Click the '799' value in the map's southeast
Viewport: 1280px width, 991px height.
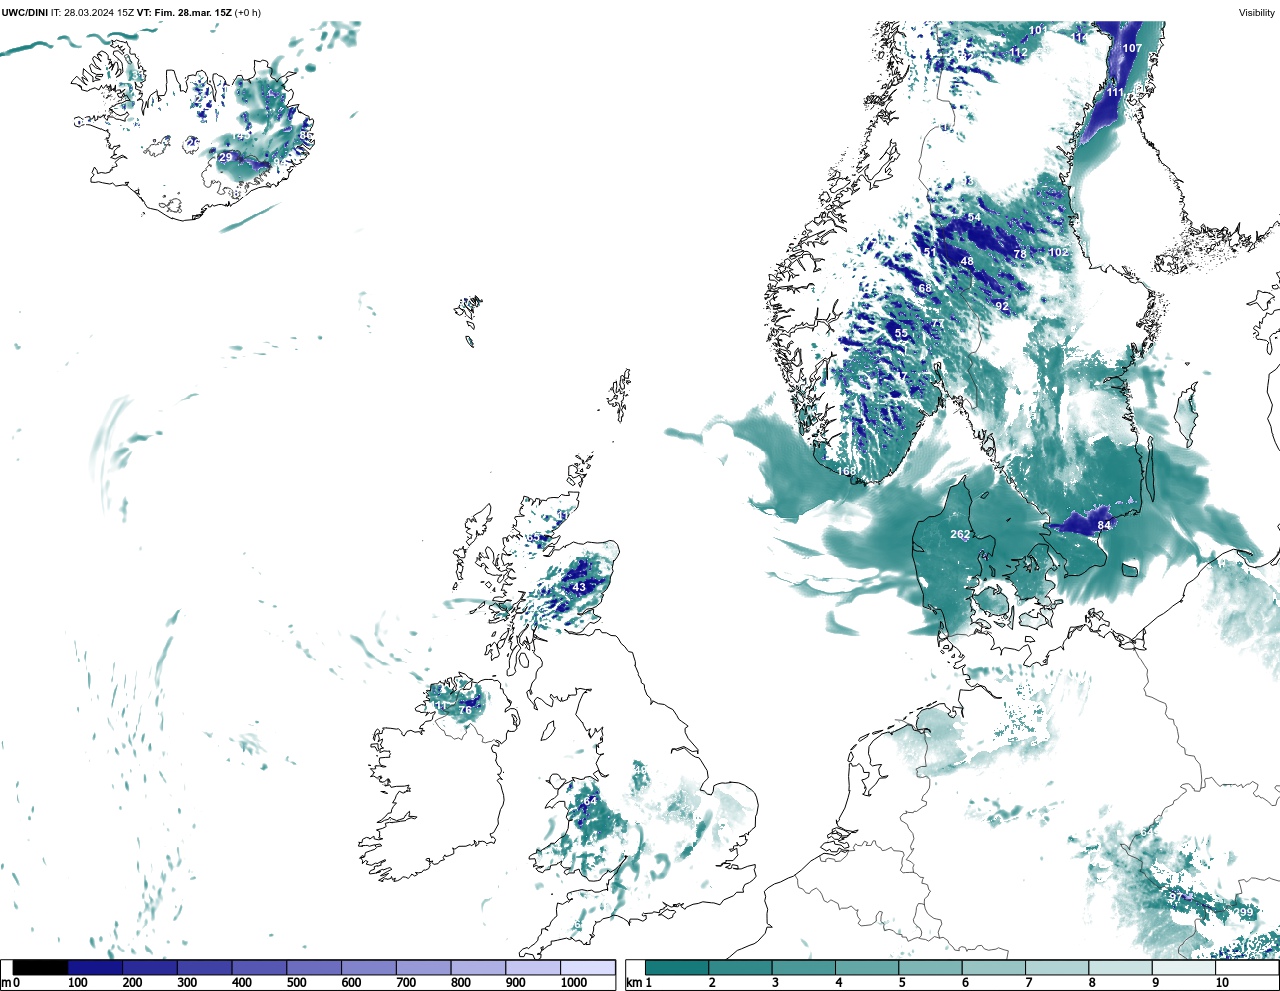(x=1244, y=912)
